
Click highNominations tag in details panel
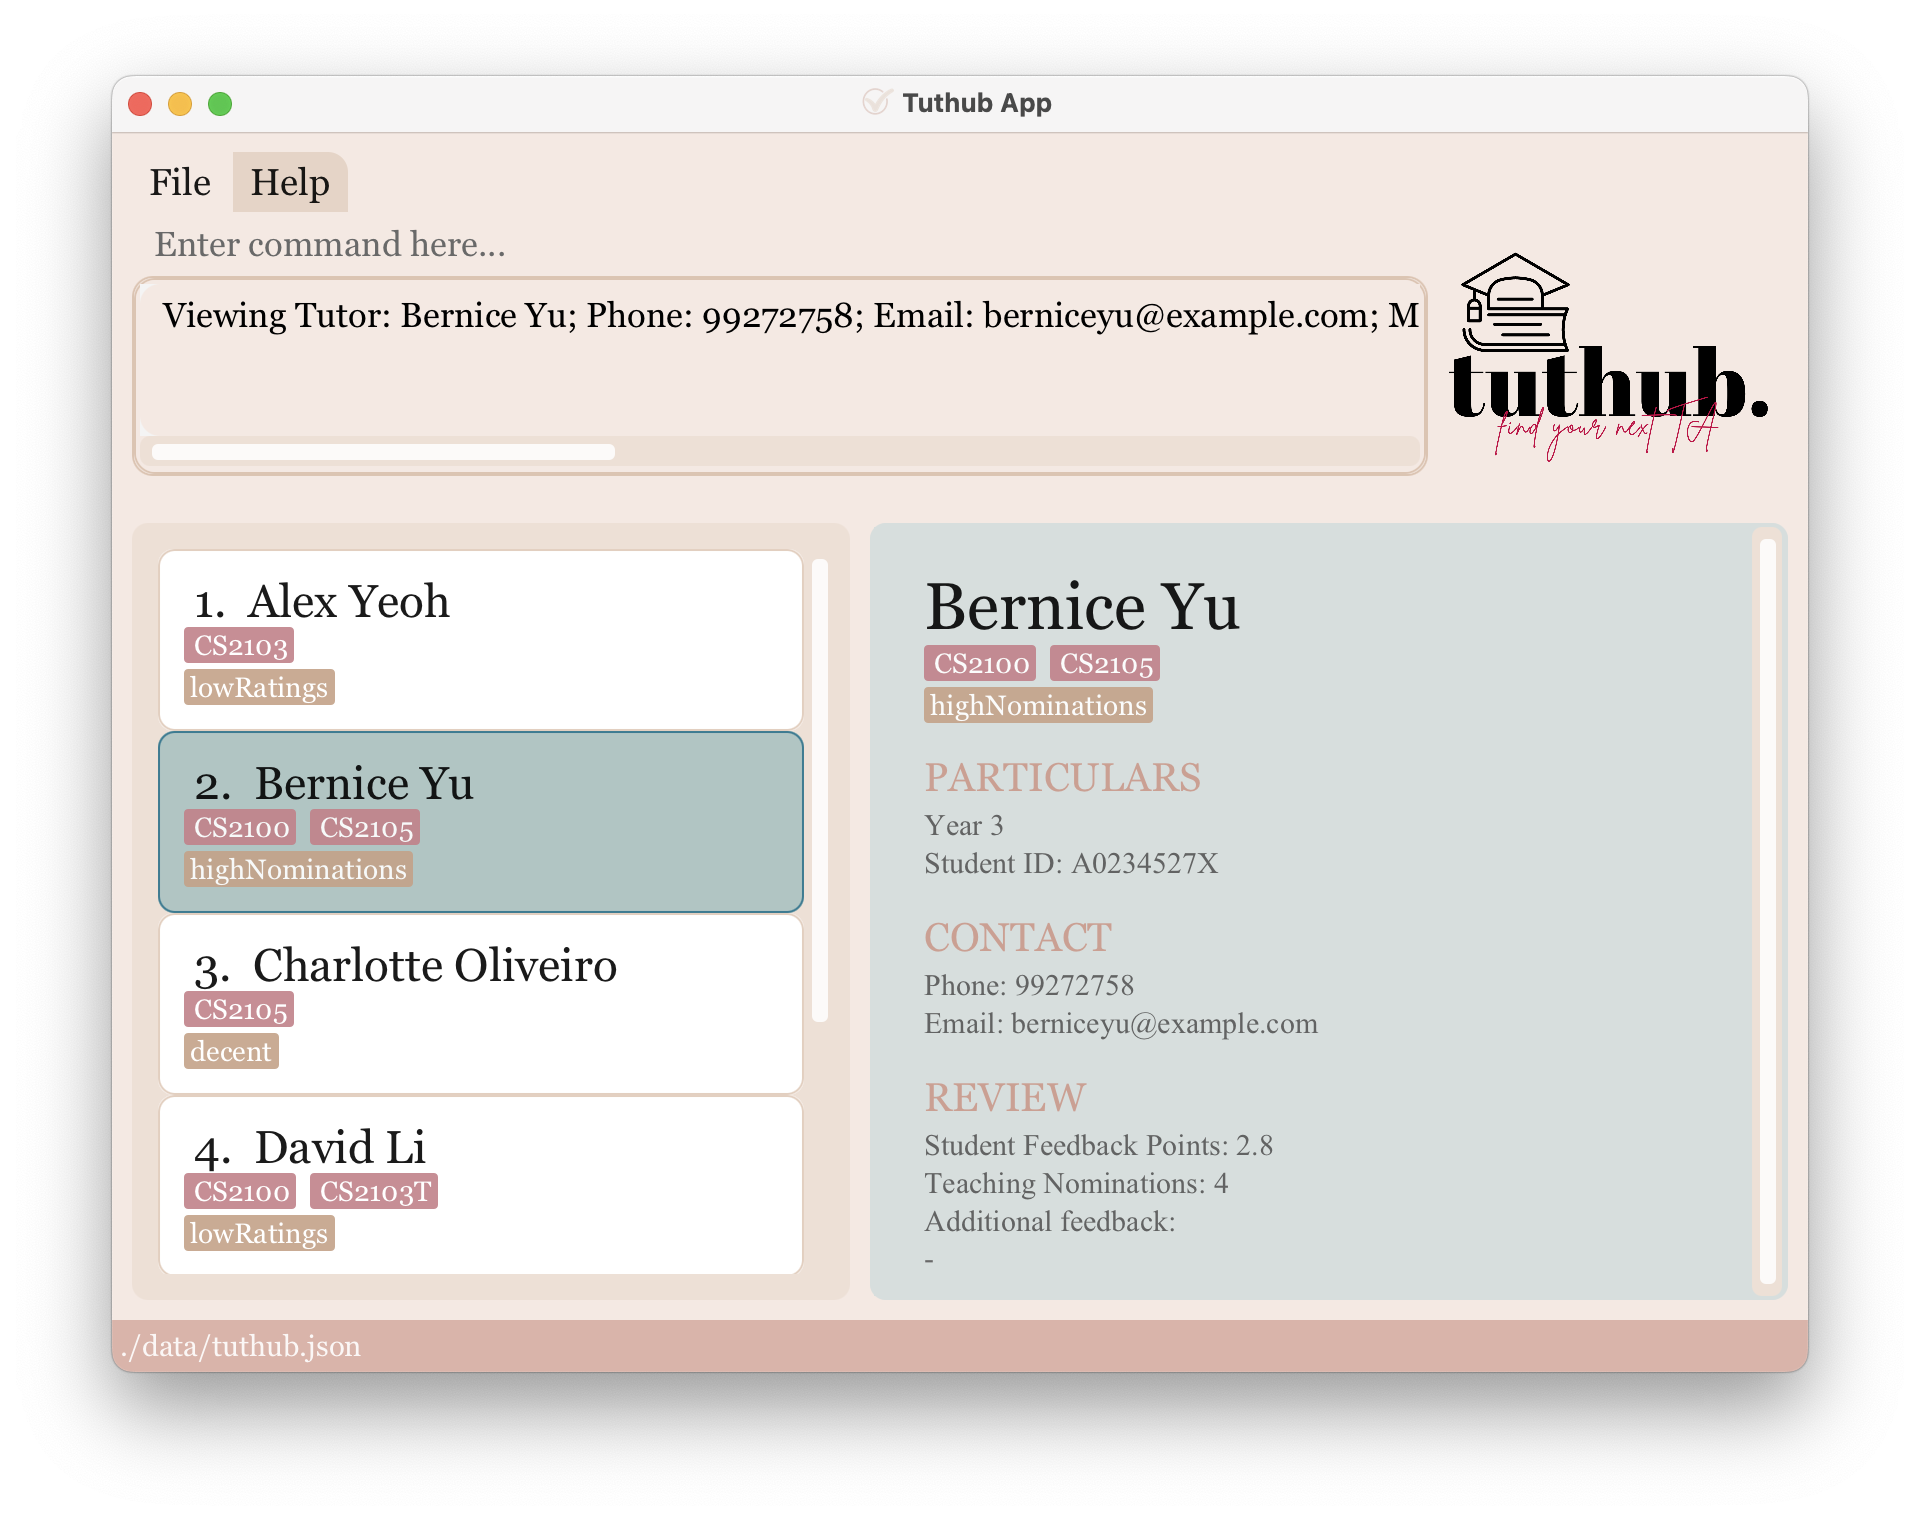tap(1038, 706)
